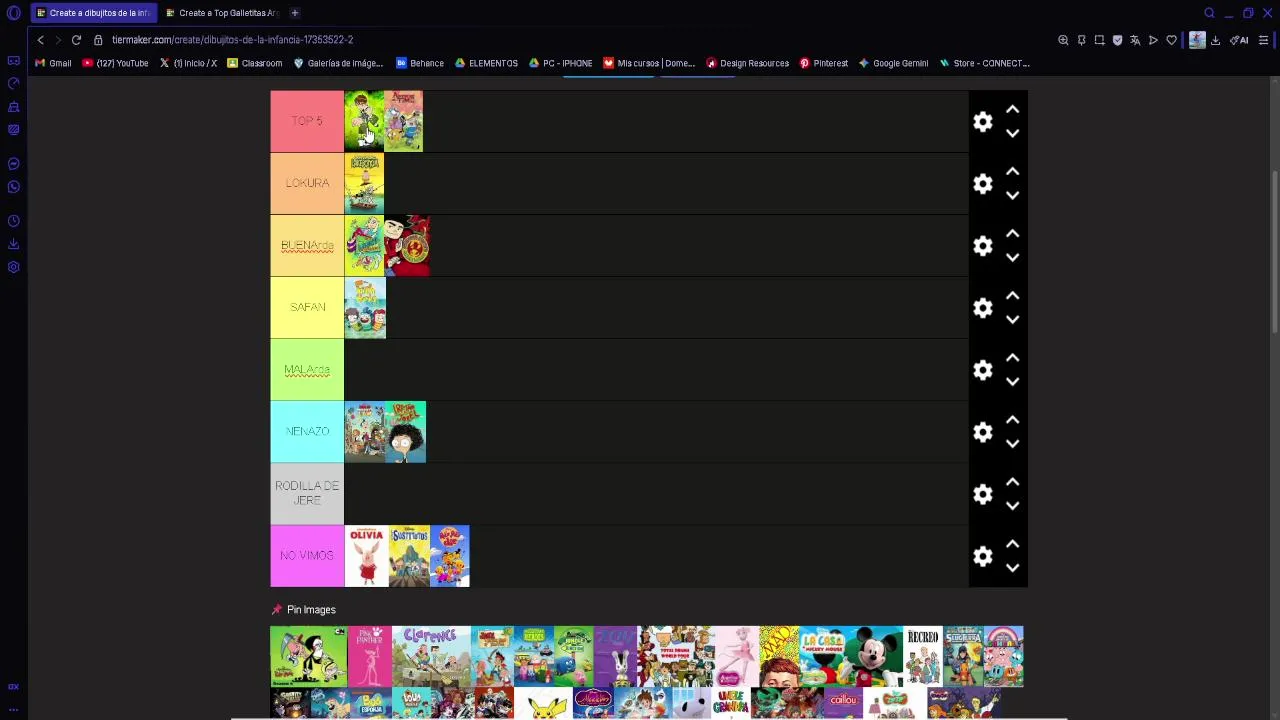The height and width of the screenshot is (720, 1280).
Task: Open settings gear for NO VIMOS tier
Action: click(x=983, y=556)
